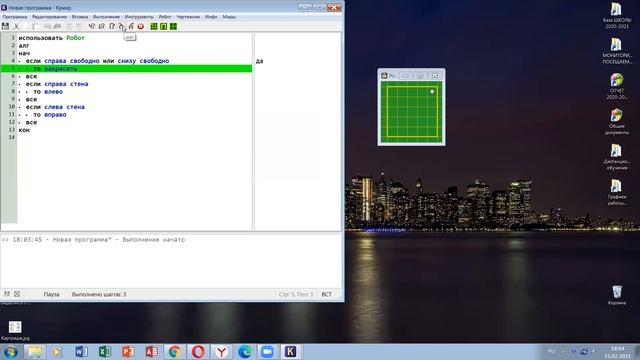
Task: Select the 'Дистанционное обучение' desktop icon
Action: point(616,157)
